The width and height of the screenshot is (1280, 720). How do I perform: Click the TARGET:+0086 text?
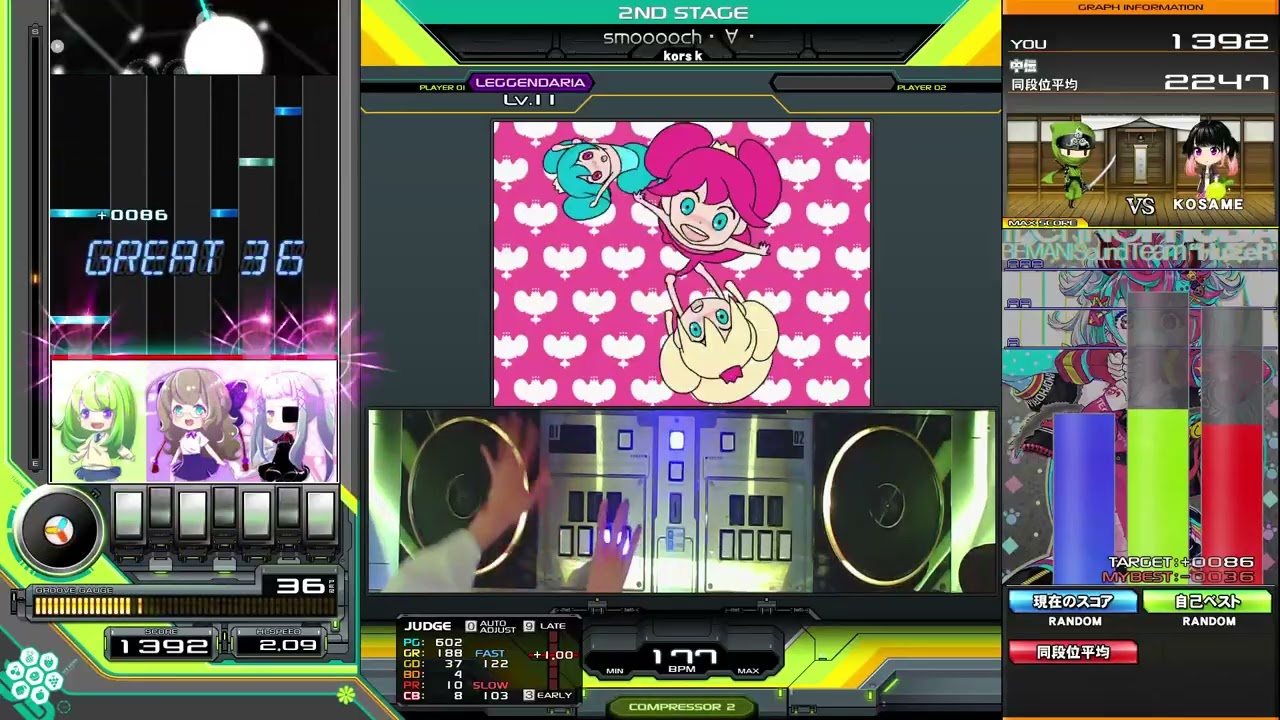tap(1181, 563)
